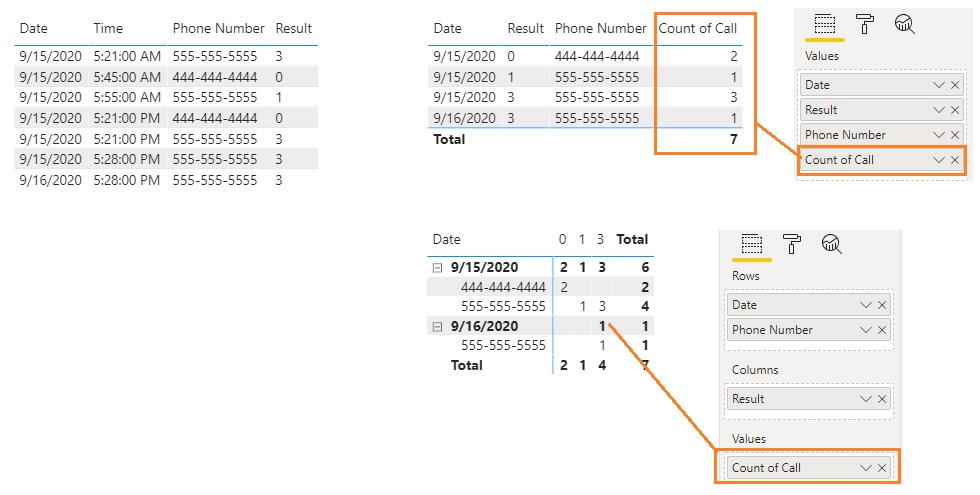Sort summary table by Count of Call header
The height and width of the screenshot is (495, 980).
pos(698,28)
